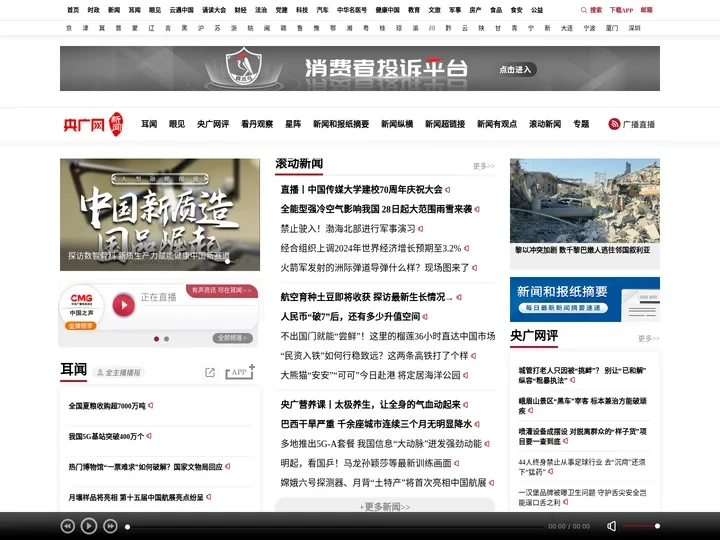Mute audio with the speaker icon
This screenshot has width=720, height=540.
611,526
